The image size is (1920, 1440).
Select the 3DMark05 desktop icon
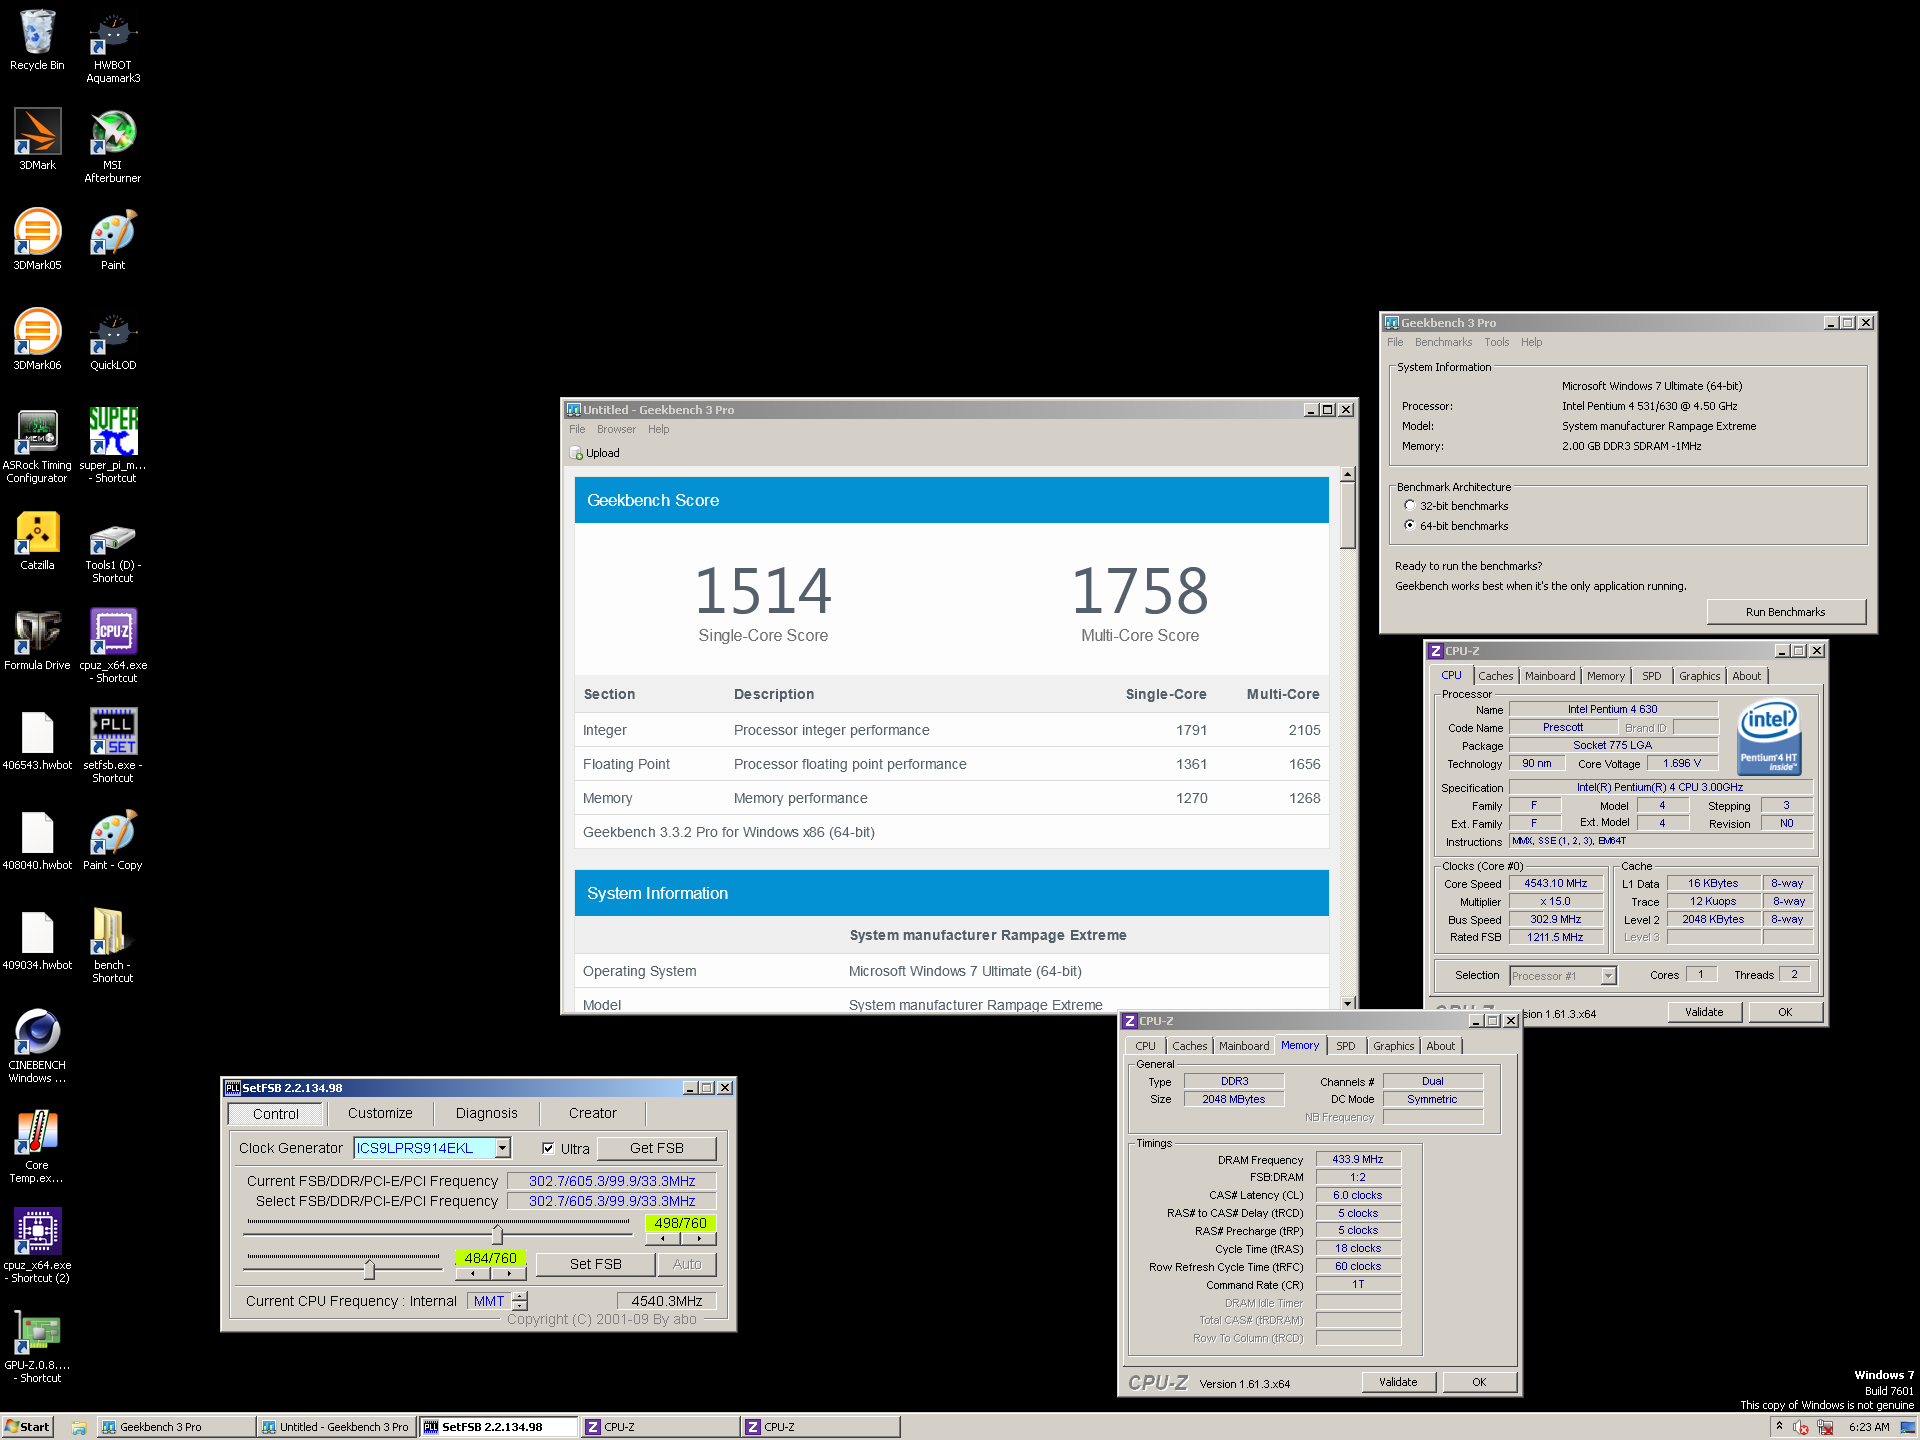(37, 240)
